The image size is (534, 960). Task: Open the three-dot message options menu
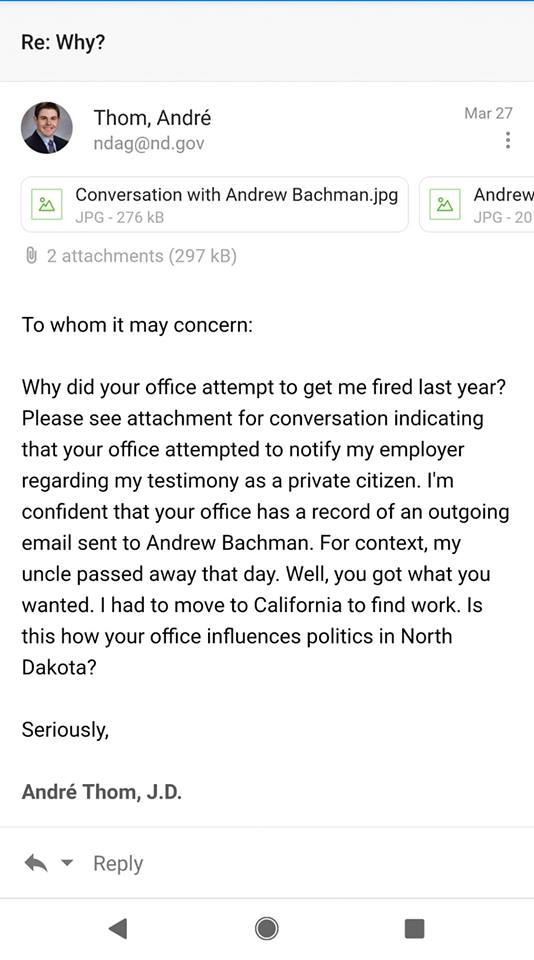(508, 140)
